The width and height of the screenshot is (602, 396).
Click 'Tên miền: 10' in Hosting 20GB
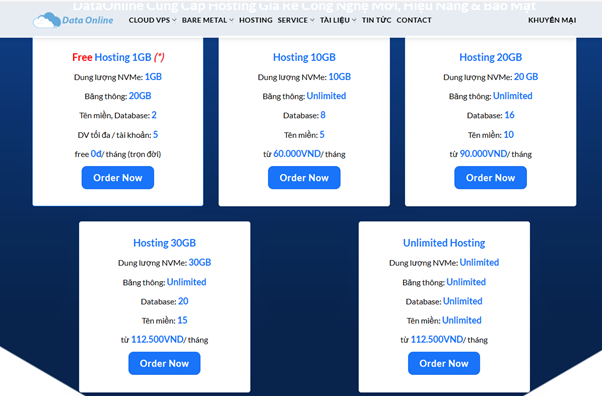[x=491, y=135]
